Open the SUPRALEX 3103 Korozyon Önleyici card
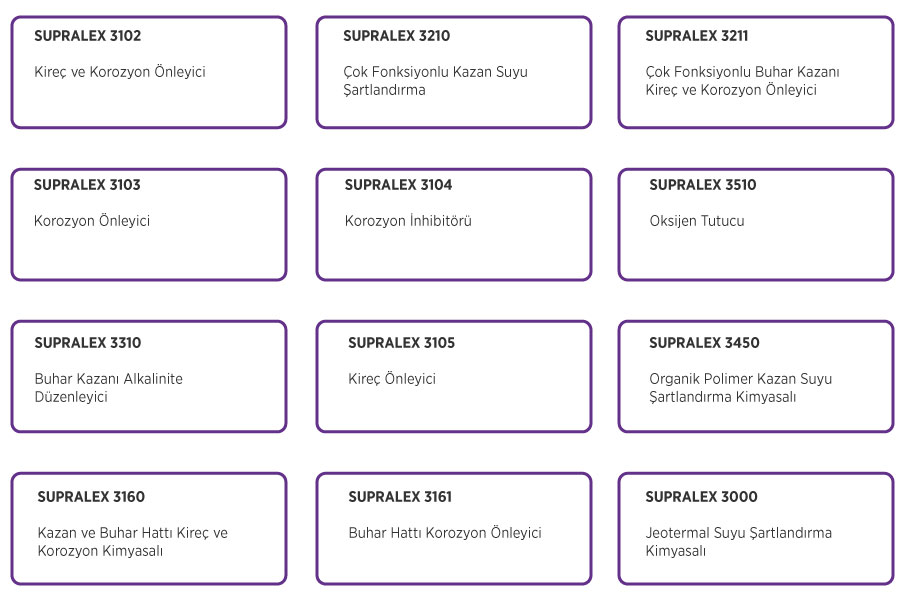The width and height of the screenshot is (900, 600). pyautogui.click(x=149, y=224)
